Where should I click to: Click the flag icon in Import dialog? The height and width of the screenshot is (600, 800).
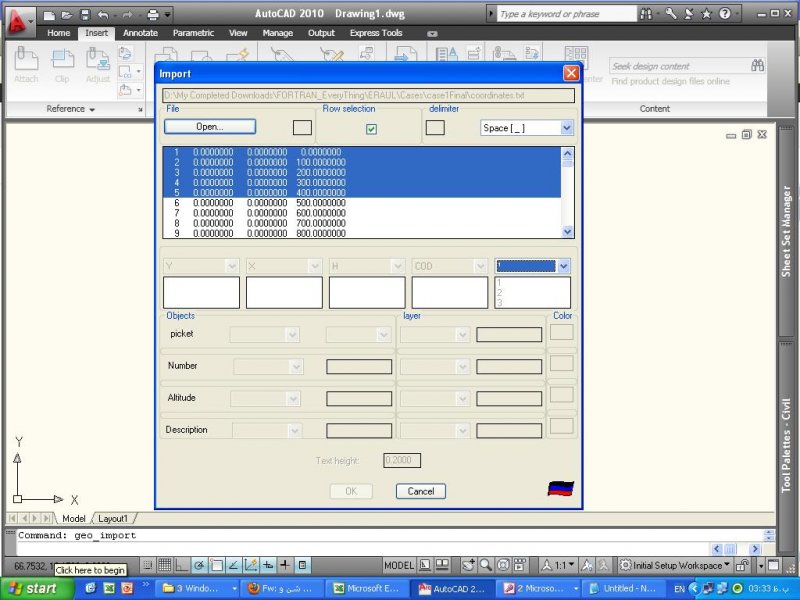[x=561, y=489]
